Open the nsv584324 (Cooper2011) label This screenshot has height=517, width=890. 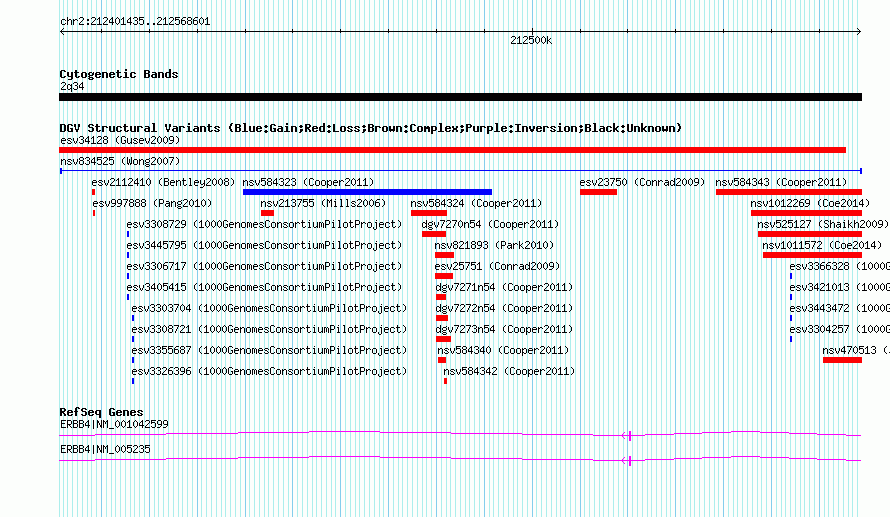click(476, 203)
